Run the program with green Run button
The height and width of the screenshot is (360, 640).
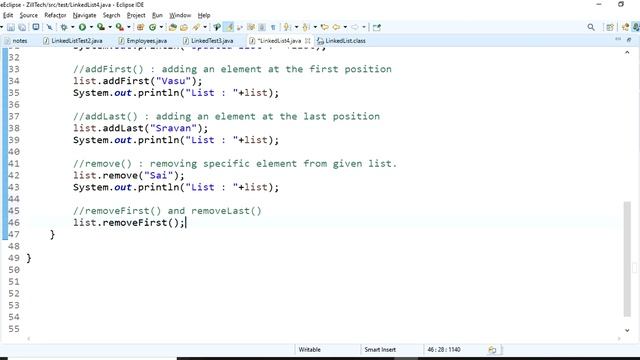(82, 27)
